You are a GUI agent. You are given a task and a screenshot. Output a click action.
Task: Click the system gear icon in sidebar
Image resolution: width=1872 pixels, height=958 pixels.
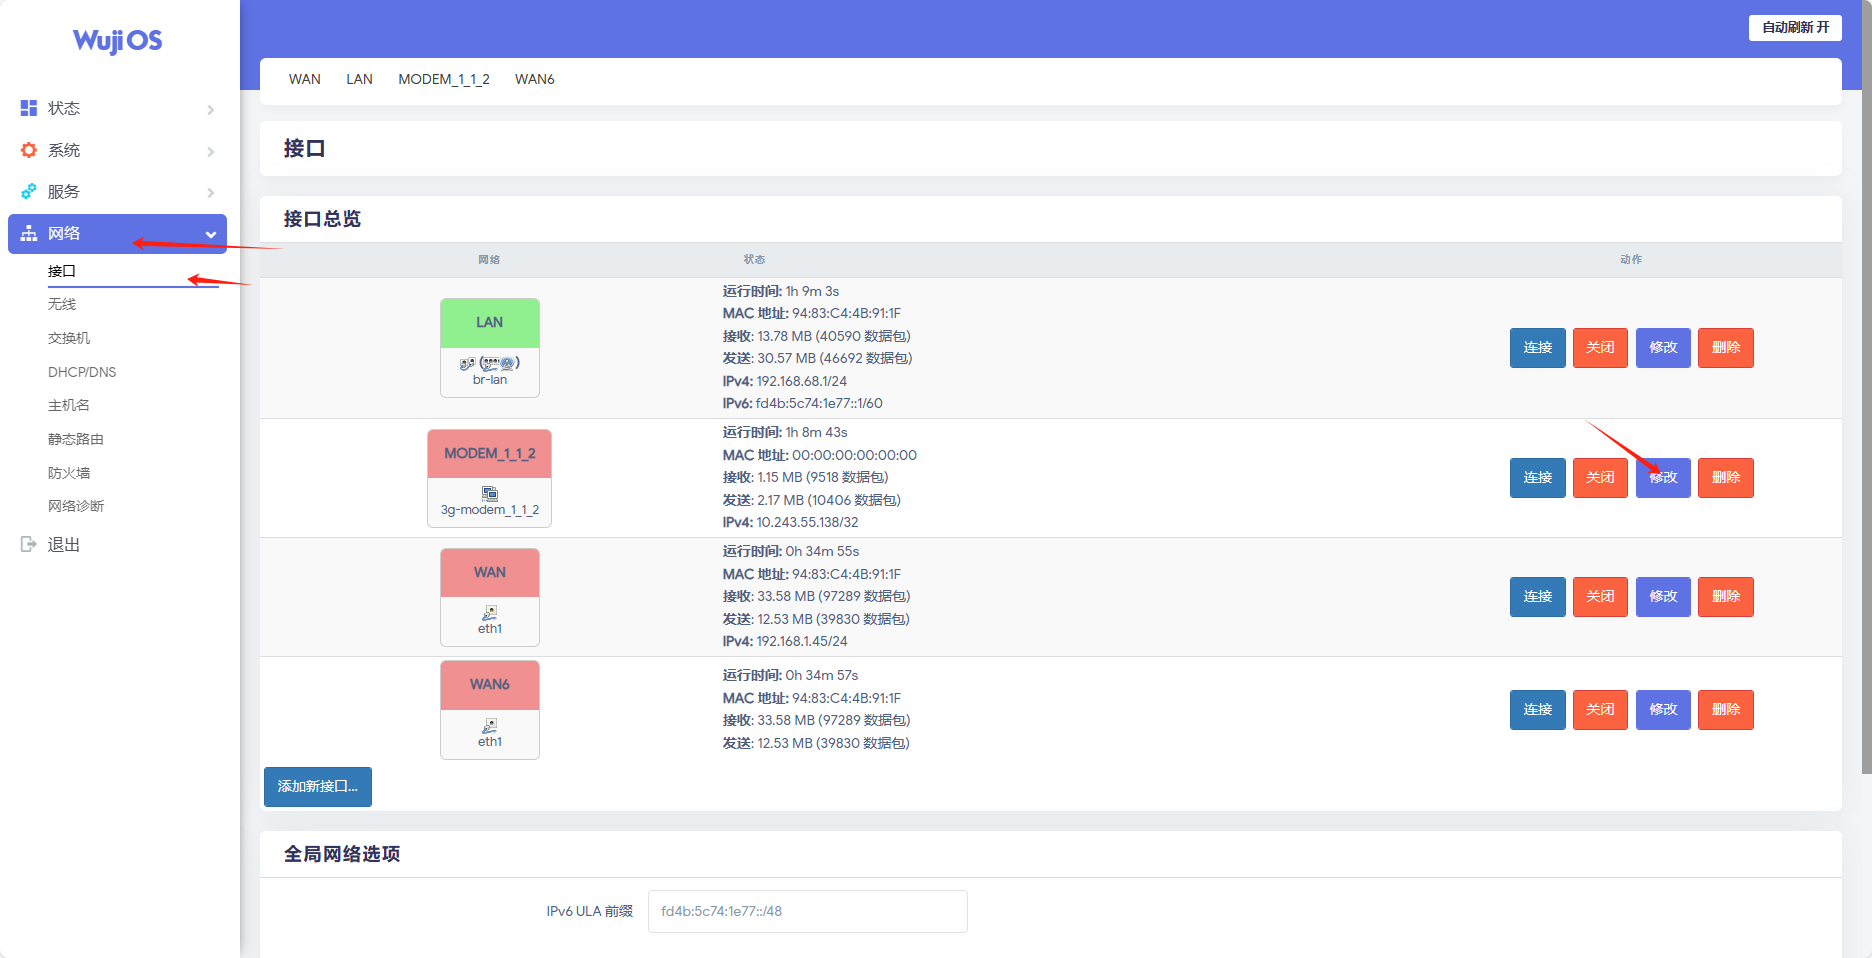(29, 150)
